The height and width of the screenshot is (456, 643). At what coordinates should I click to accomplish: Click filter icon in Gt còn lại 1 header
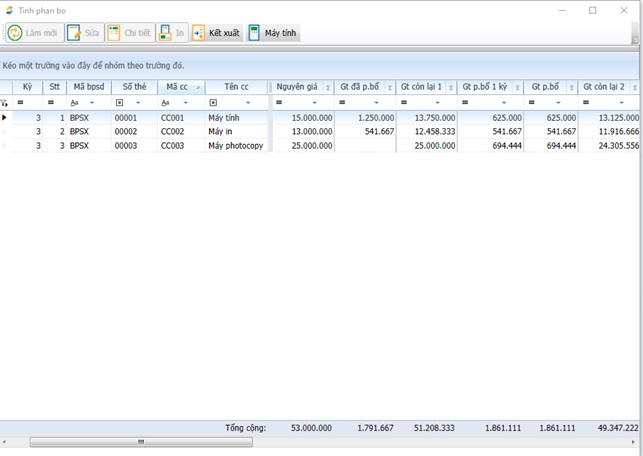[450, 88]
